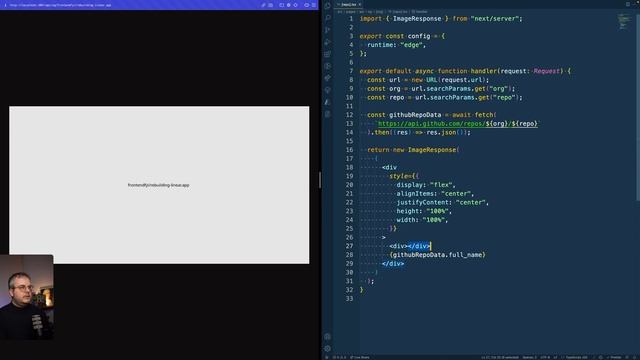The height and width of the screenshot is (360, 640).
Task: Click the remote indicator icon in status bar
Action: pos(327,357)
